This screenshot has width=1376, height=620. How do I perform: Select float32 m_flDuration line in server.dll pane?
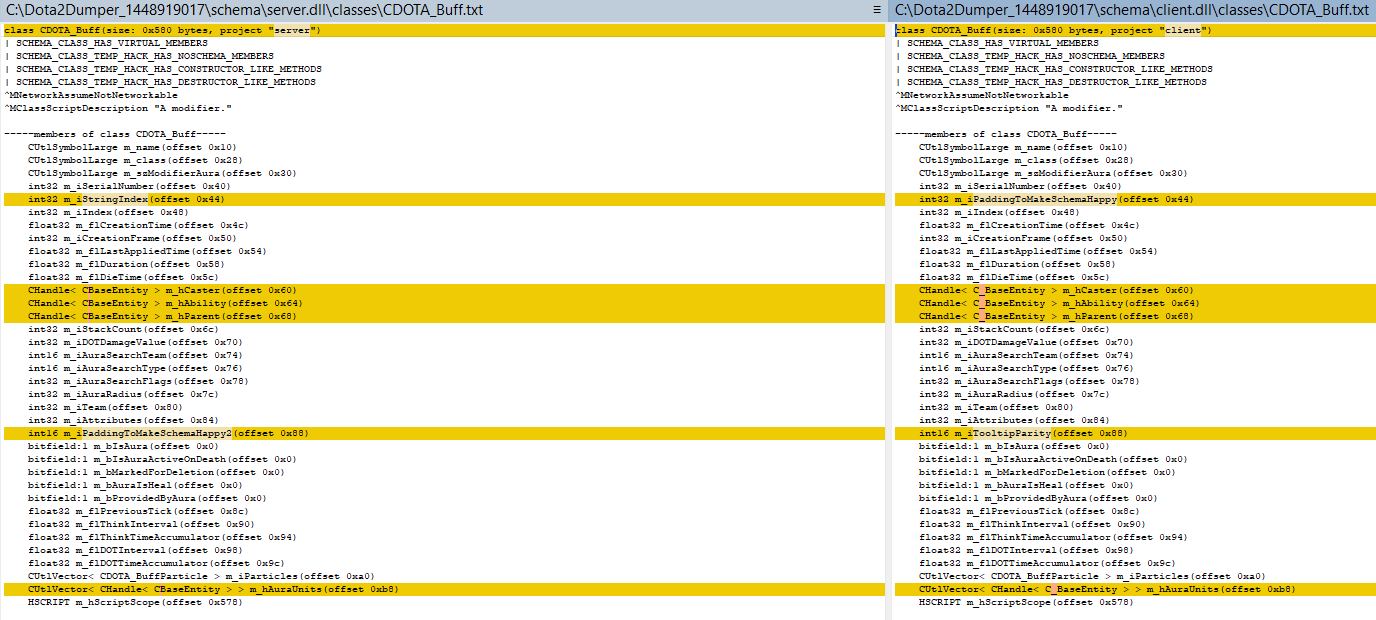point(126,264)
